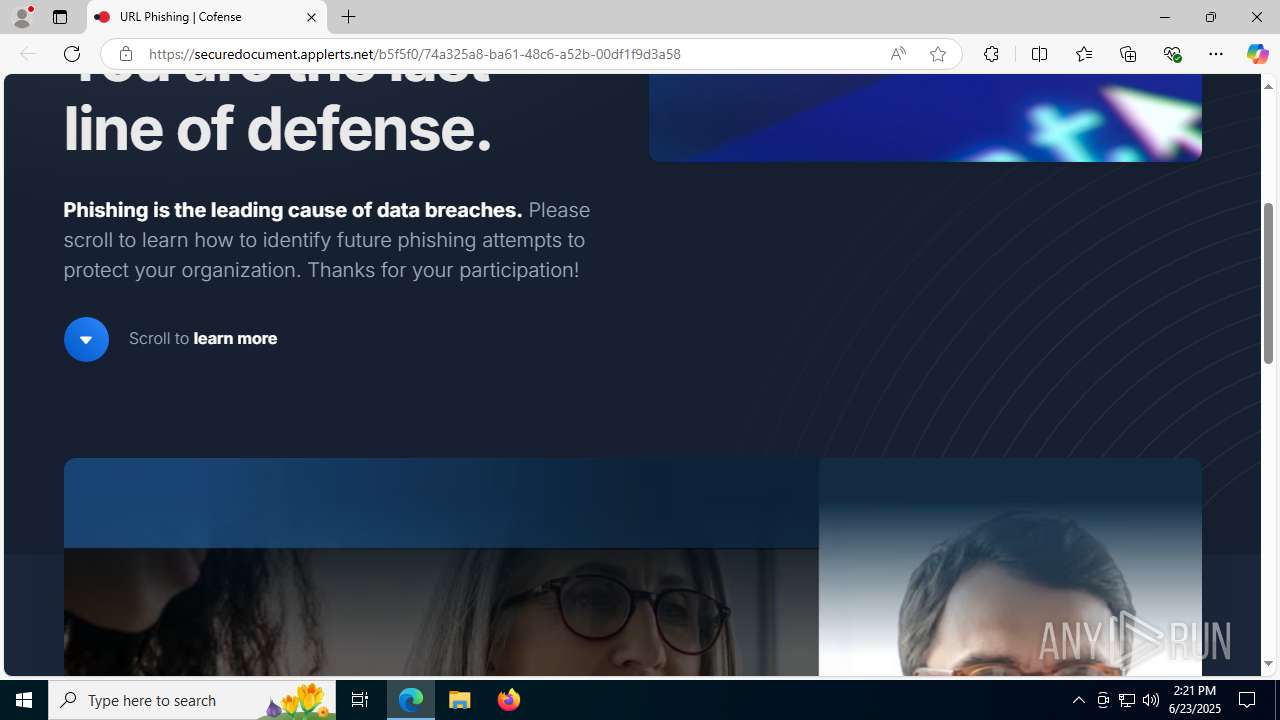Toggle Read aloud icon in address bar
This screenshot has width=1280, height=720.
pos(898,54)
